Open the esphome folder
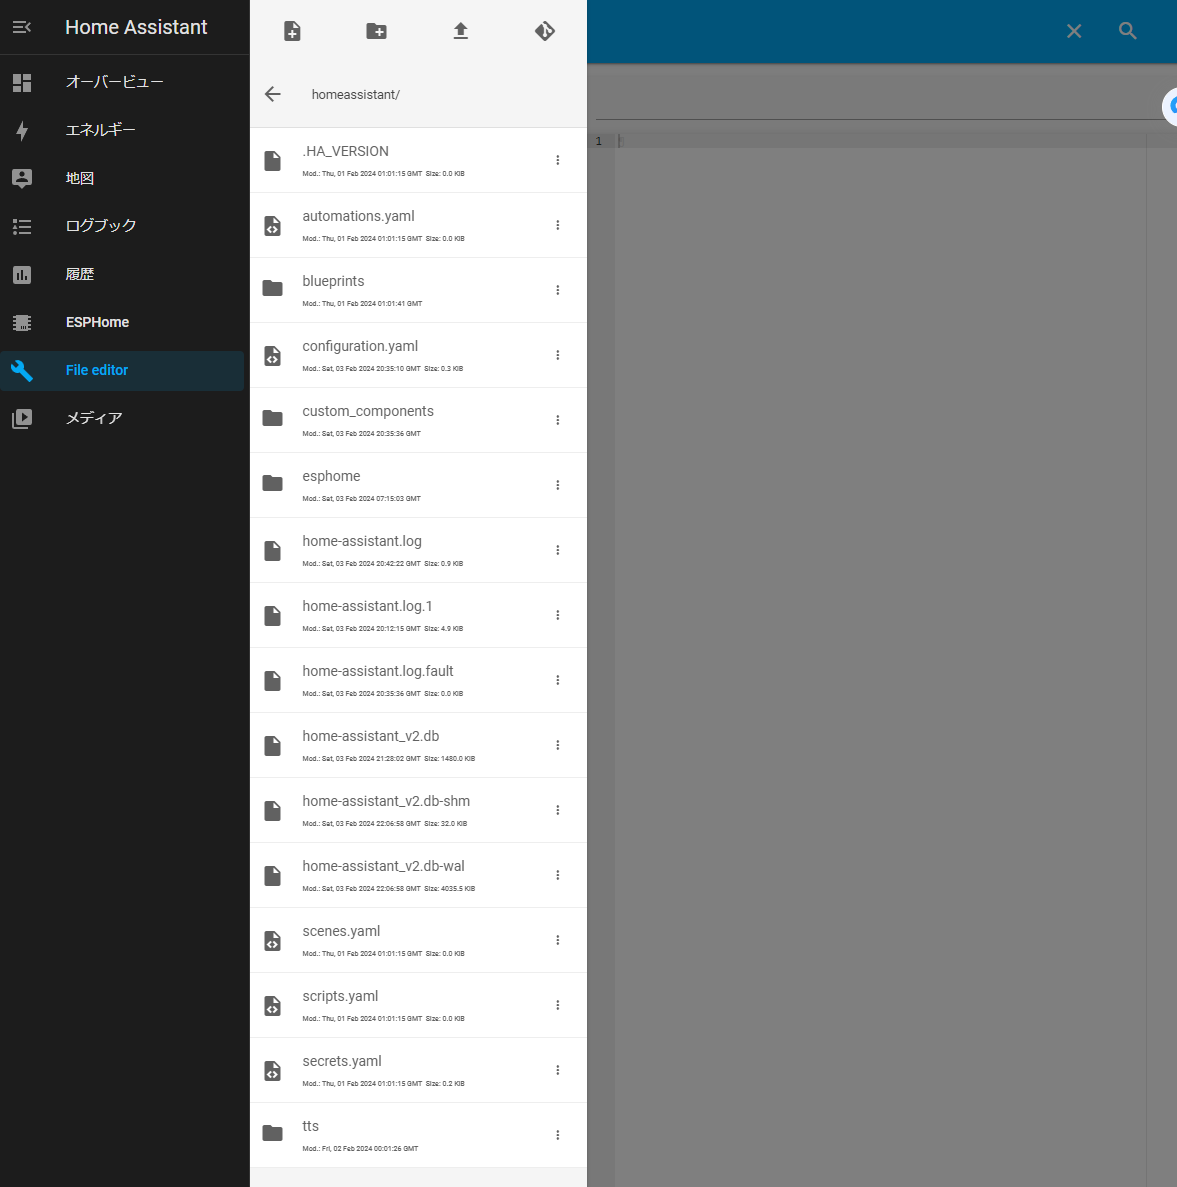The height and width of the screenshot is (1187, 1177). [418, 486]
